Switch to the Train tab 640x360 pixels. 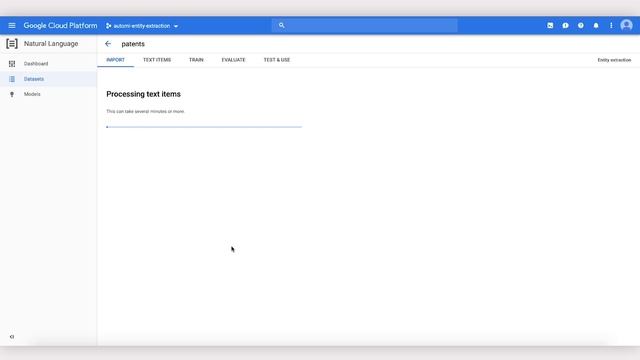[x=196, y=60]
